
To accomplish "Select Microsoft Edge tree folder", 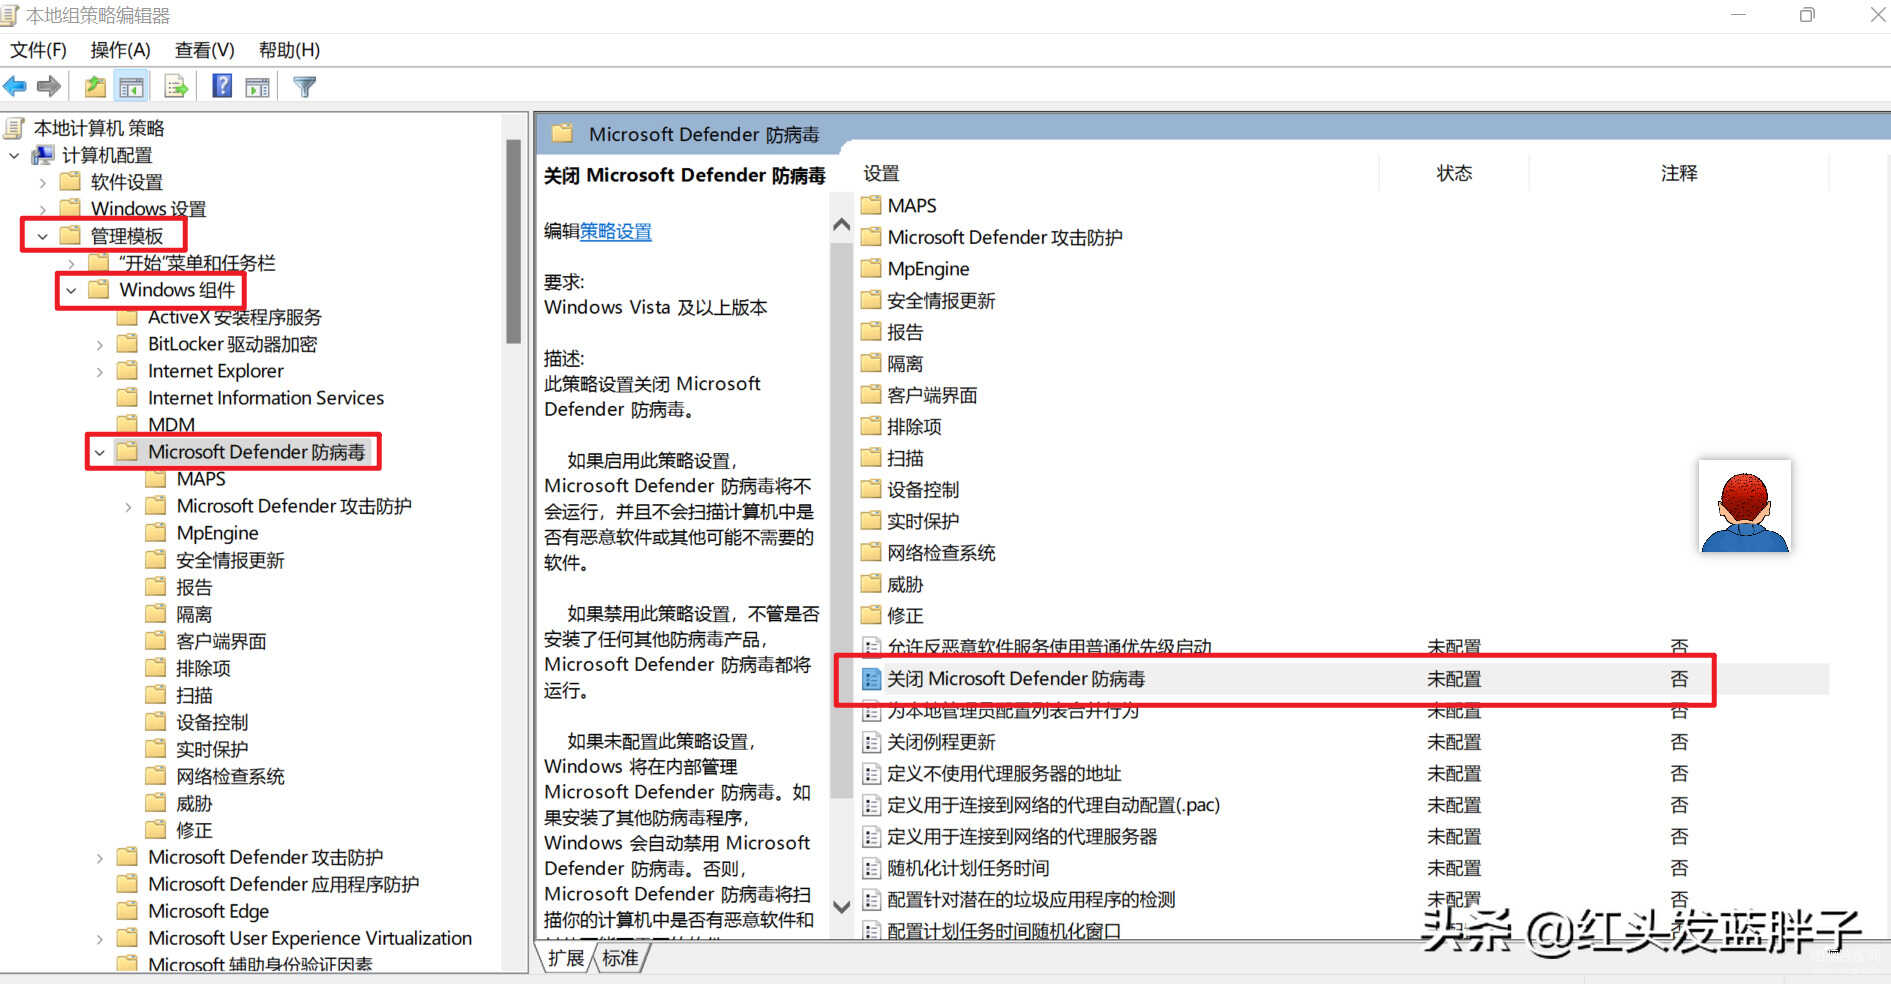I will click(x=208, y=911).
